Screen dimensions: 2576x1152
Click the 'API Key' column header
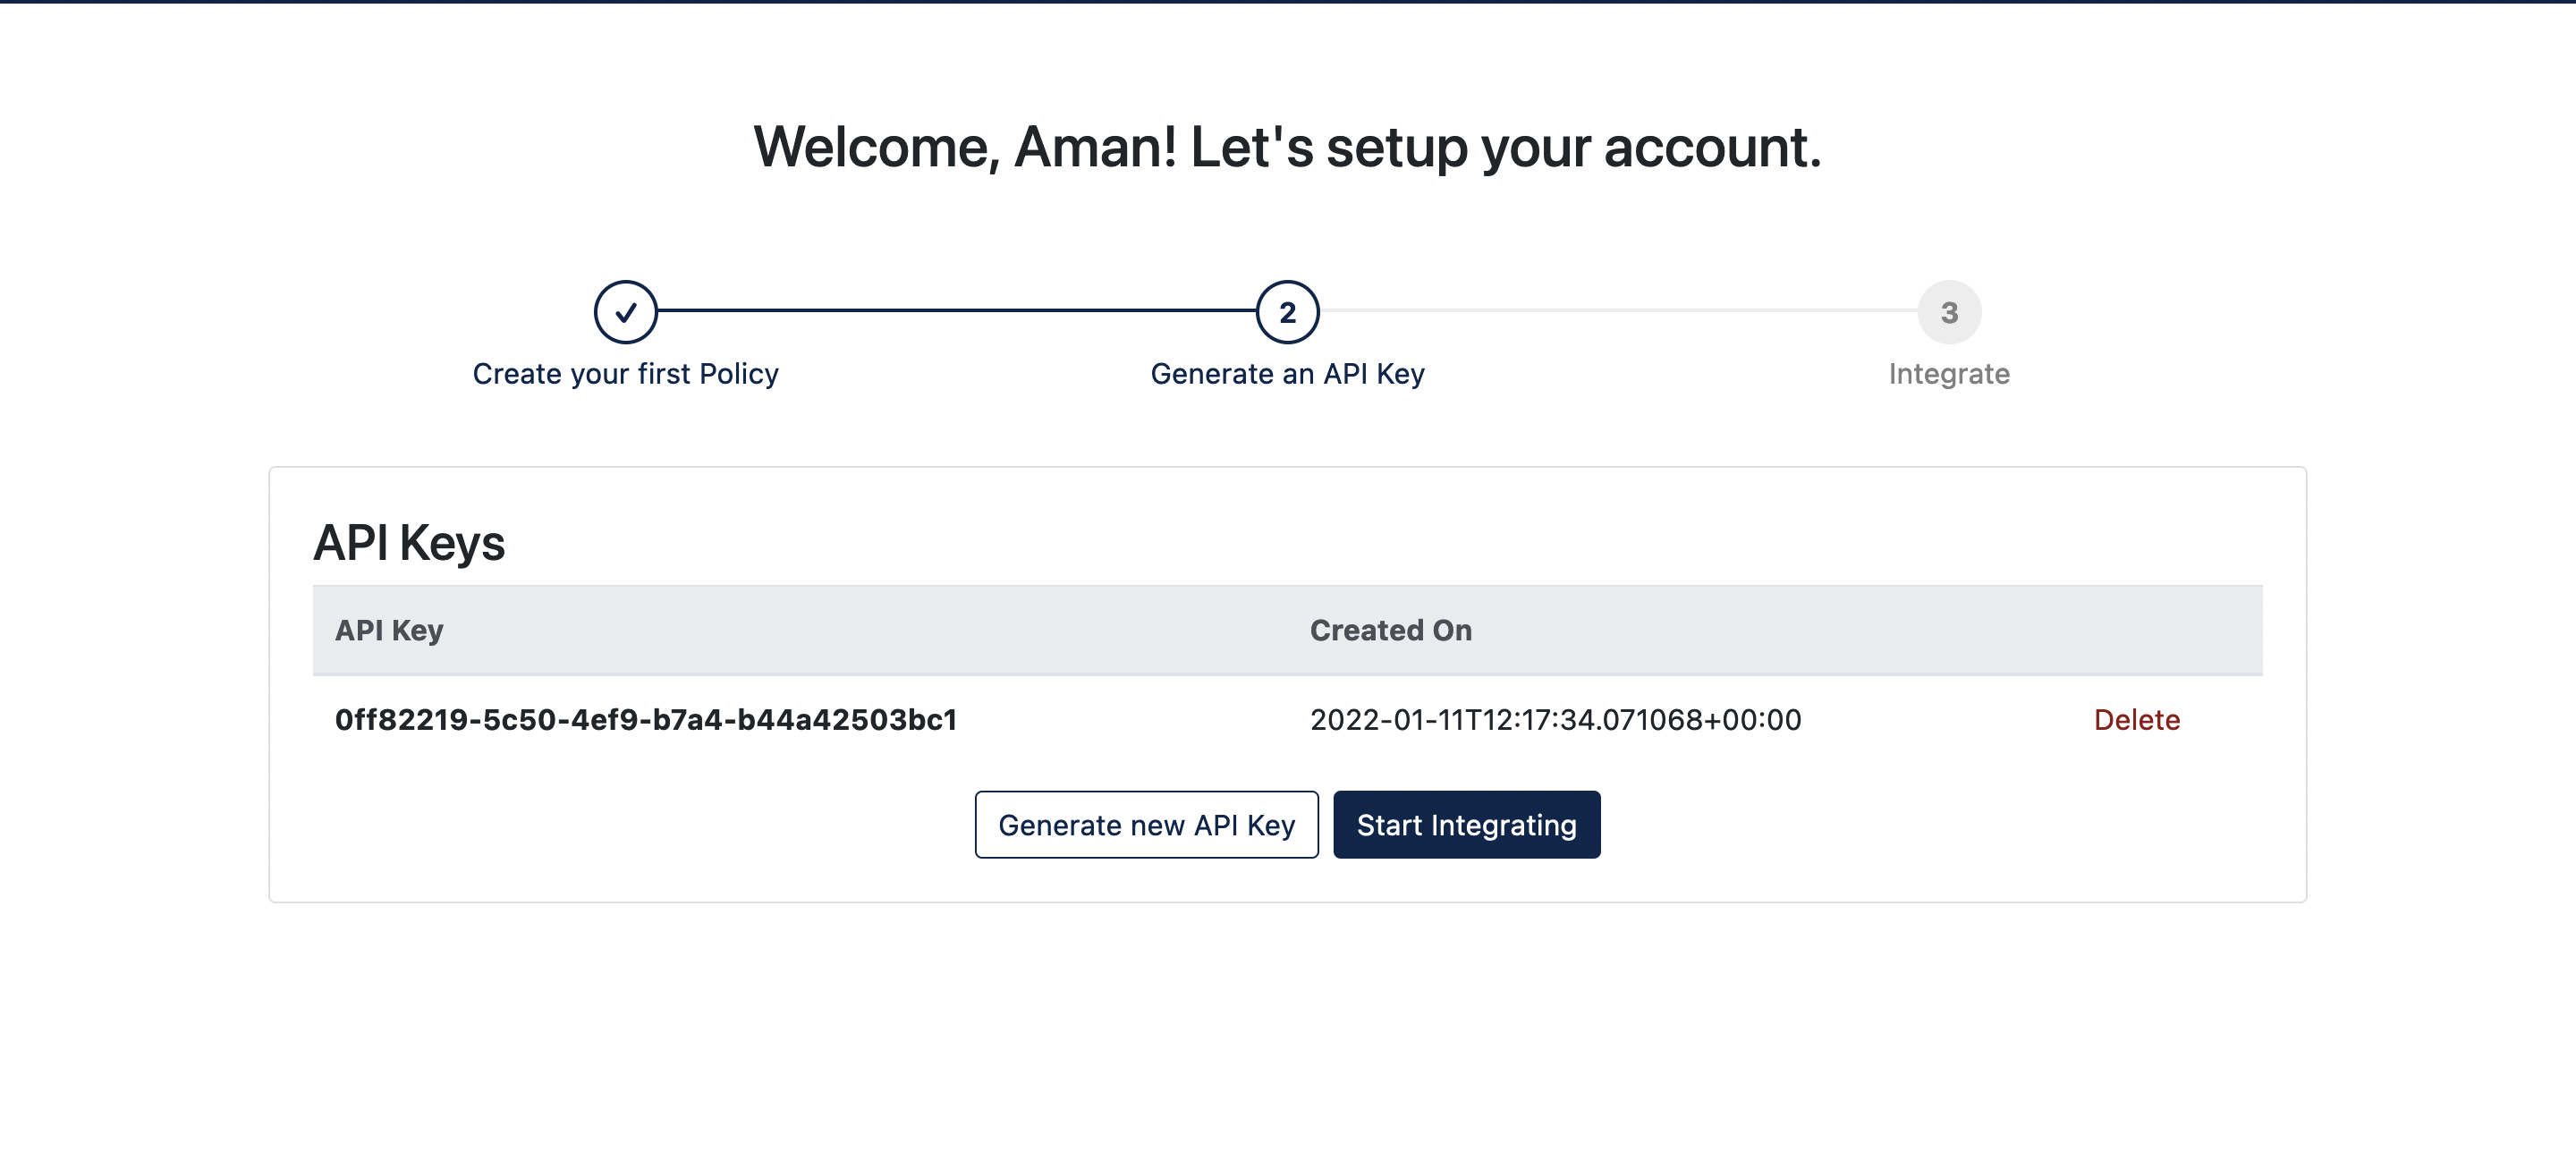click(389, 631)
